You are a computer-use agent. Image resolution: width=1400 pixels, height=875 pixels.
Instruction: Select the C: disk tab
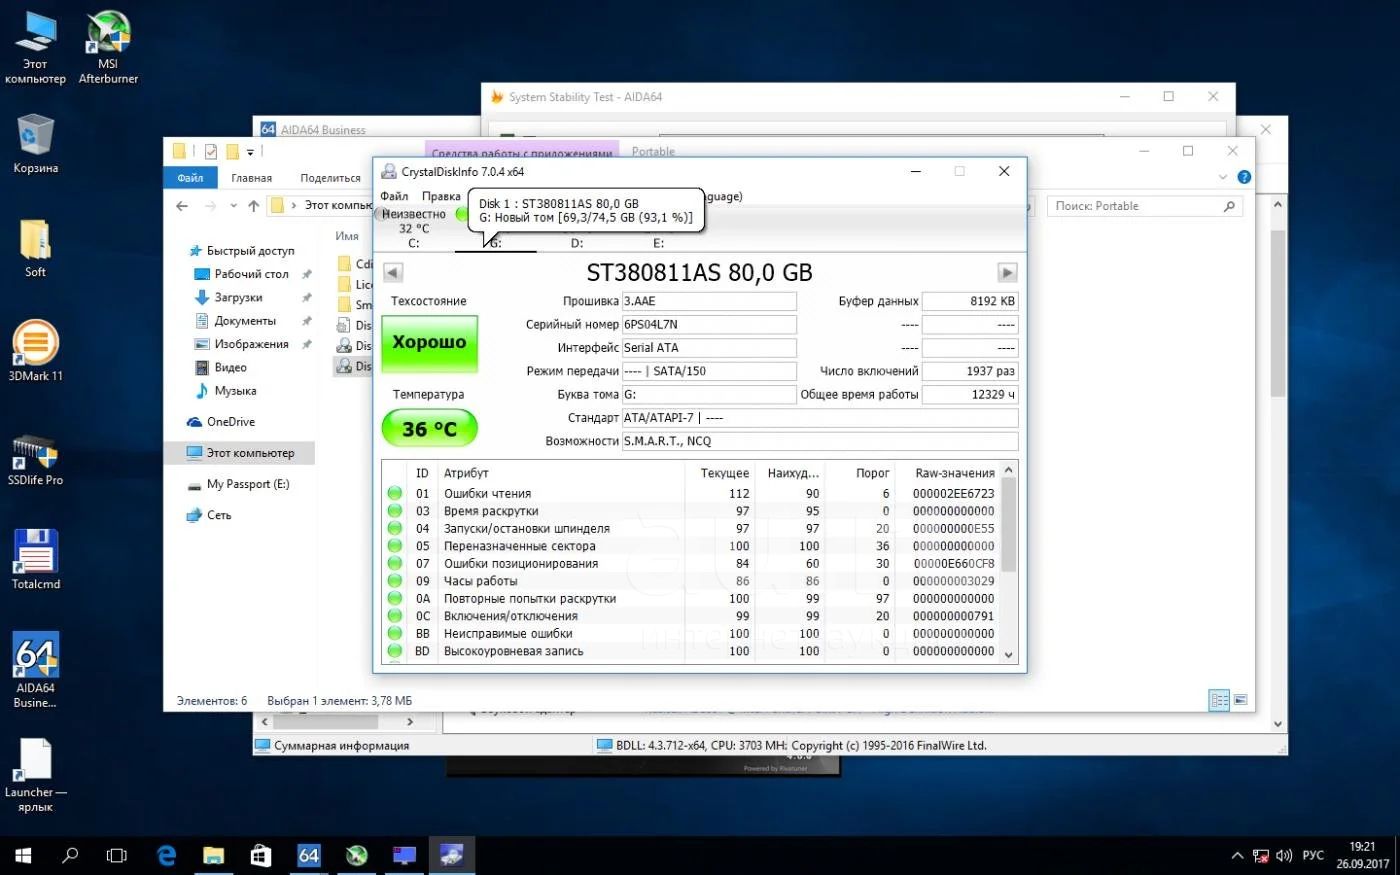(414, 243)
